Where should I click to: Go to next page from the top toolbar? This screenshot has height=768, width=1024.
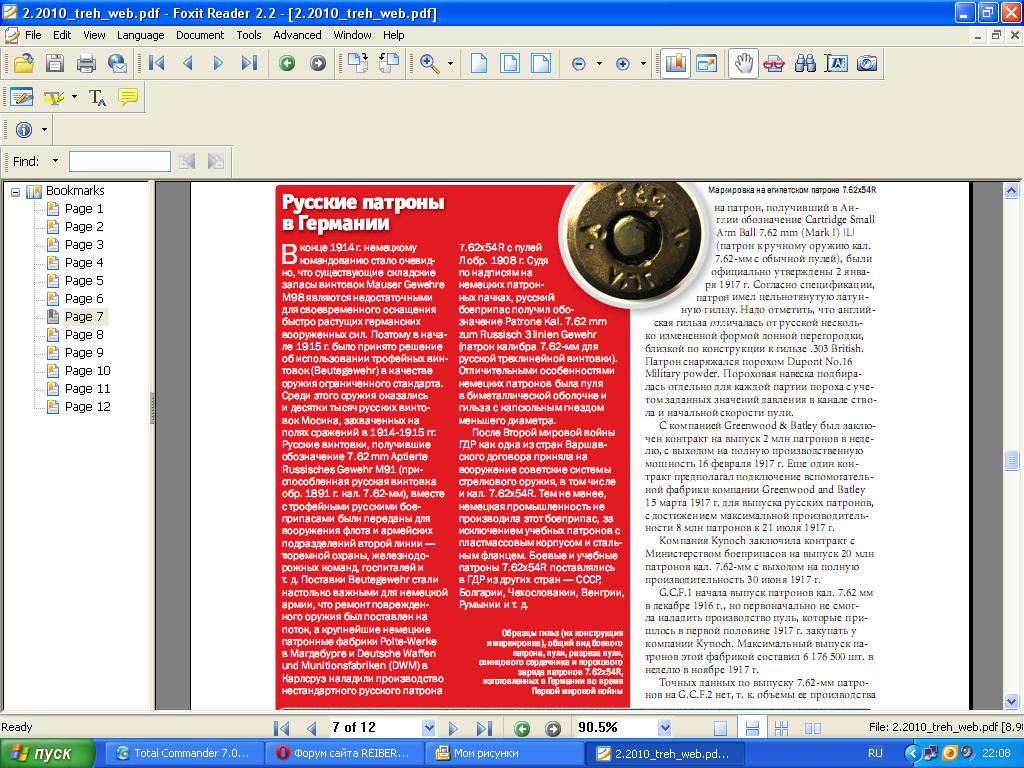click(218, 63)
